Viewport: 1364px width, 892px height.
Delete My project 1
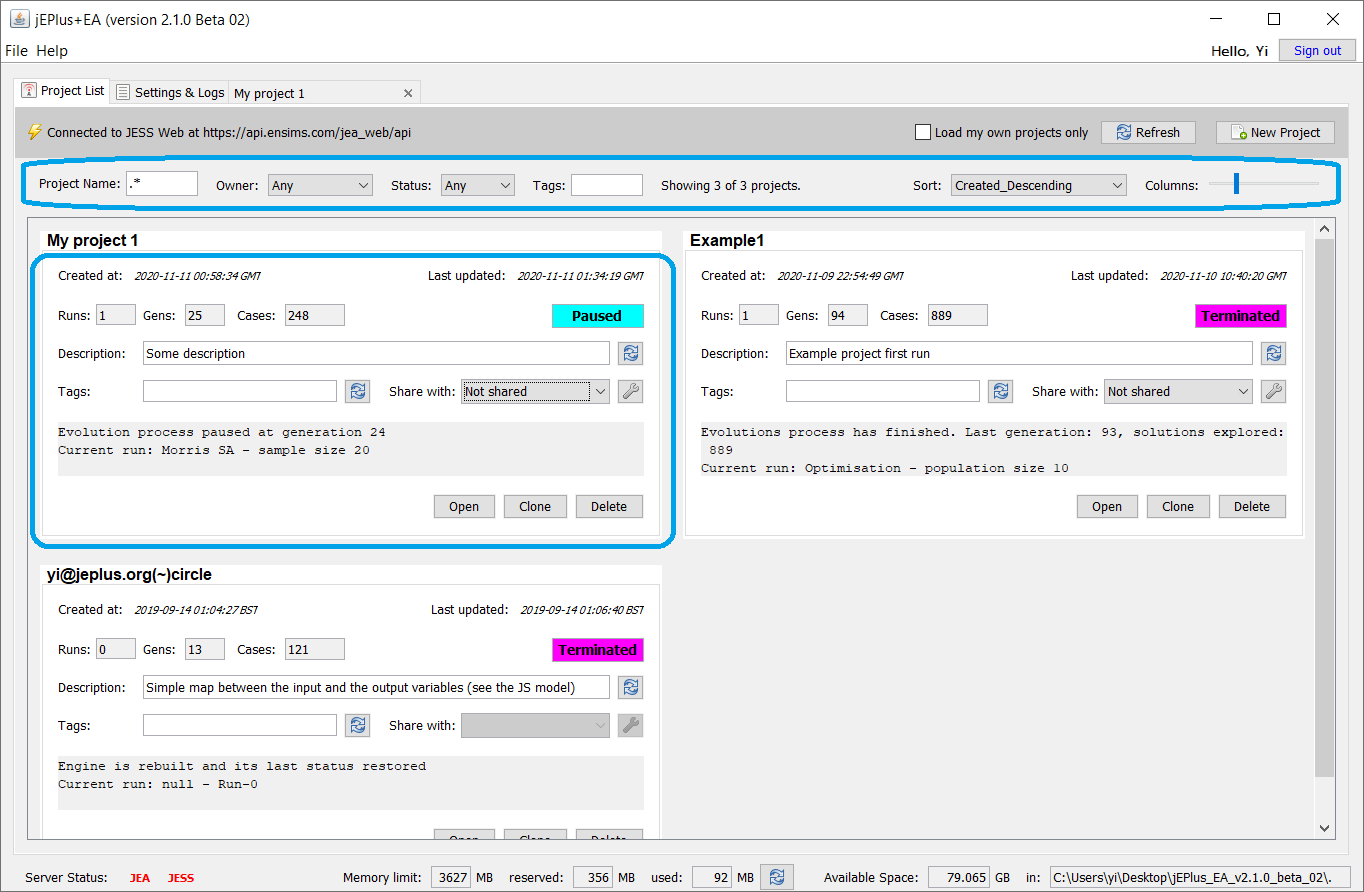(609, 506)
